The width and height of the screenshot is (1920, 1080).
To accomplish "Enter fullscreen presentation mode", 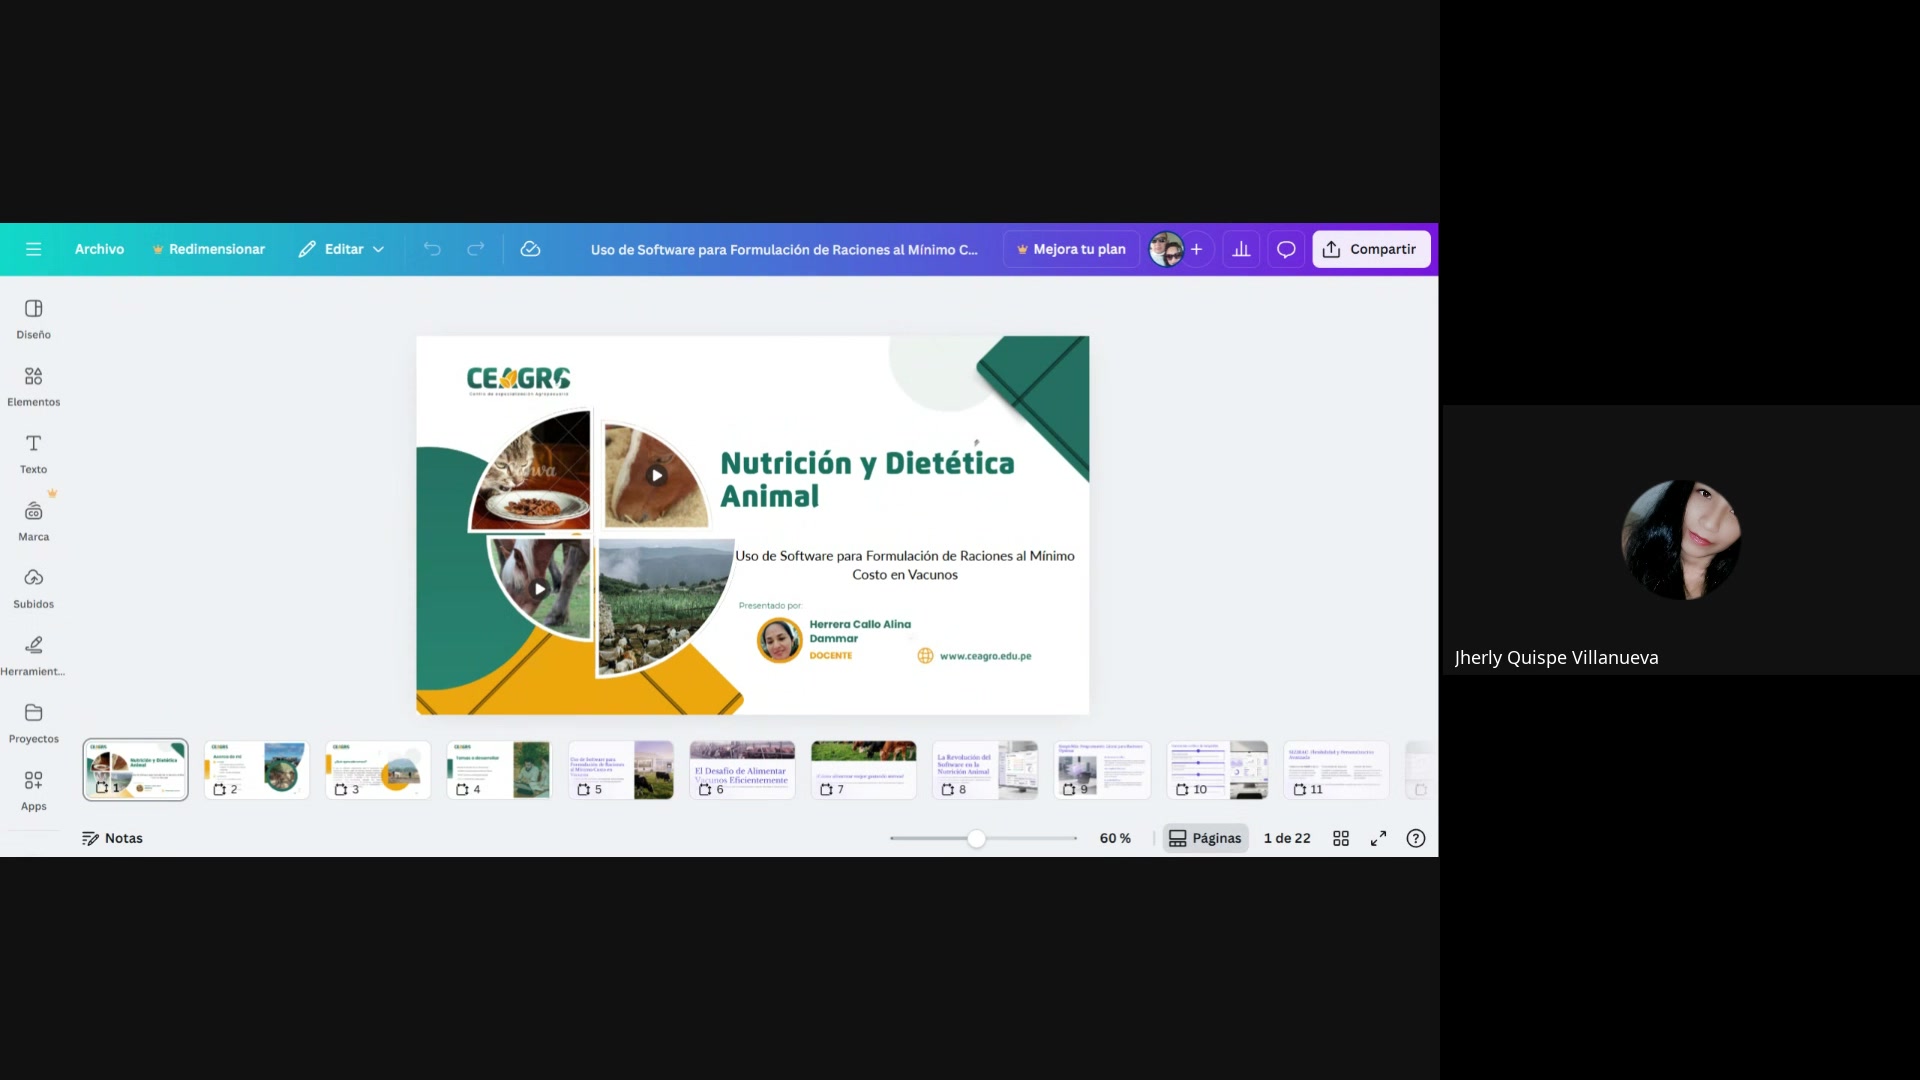I will pyautogui.click(x=1378, y=838).
